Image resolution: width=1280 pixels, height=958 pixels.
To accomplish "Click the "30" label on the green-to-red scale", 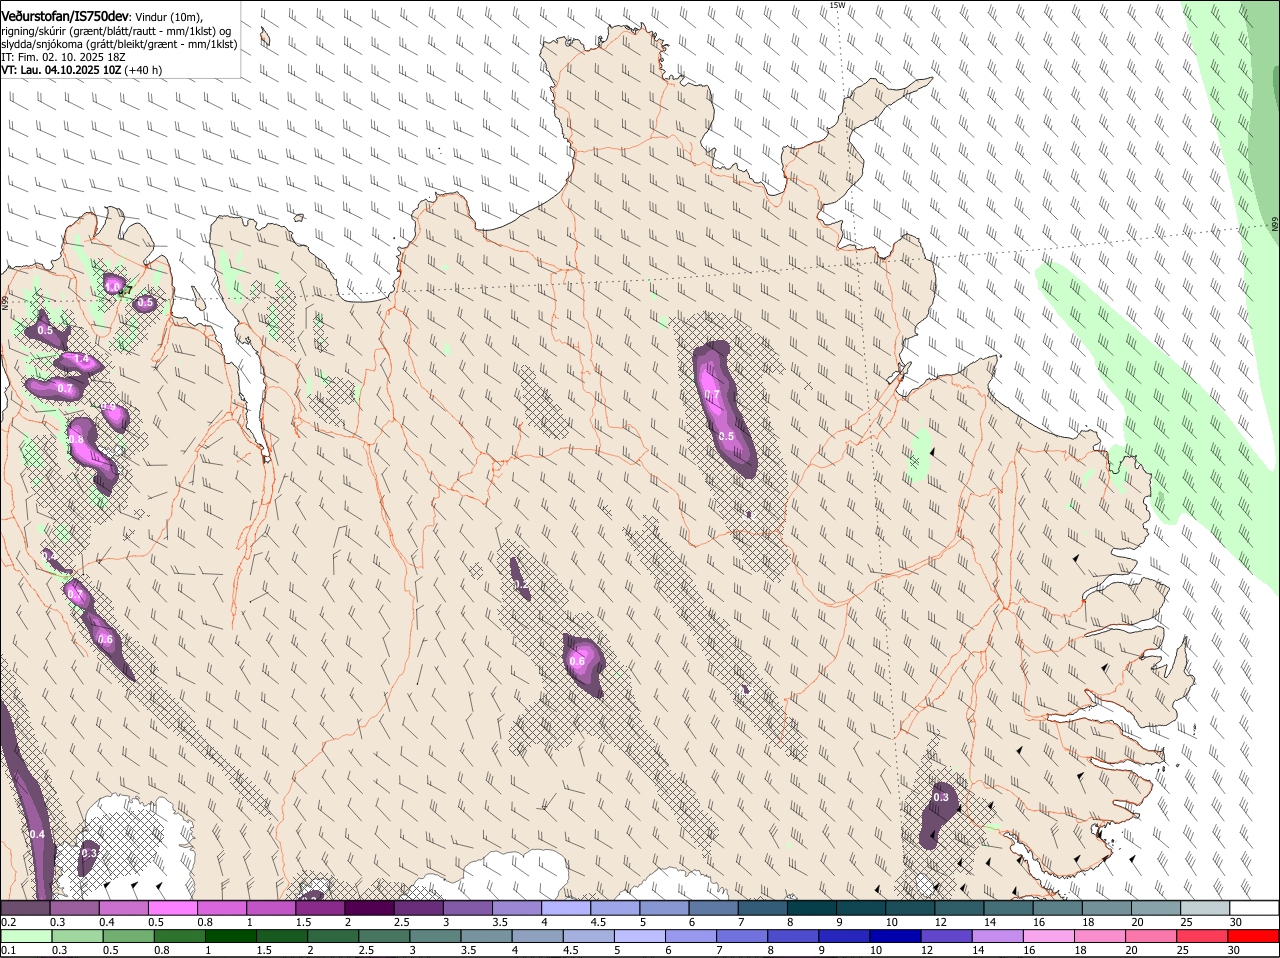I will tap(1234, 950).
